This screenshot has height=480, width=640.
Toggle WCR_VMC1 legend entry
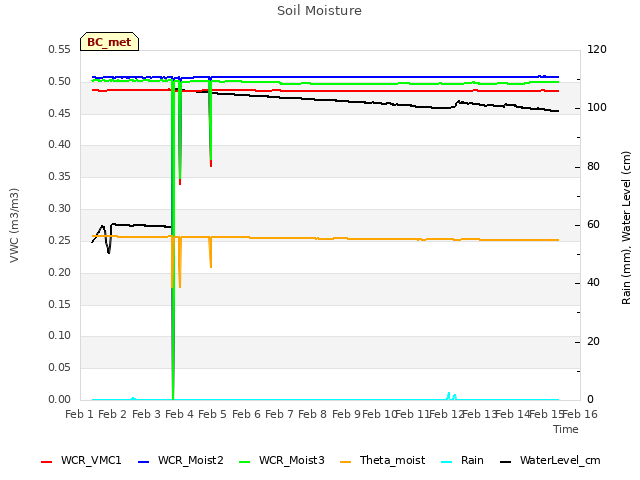tap(81, 460)
